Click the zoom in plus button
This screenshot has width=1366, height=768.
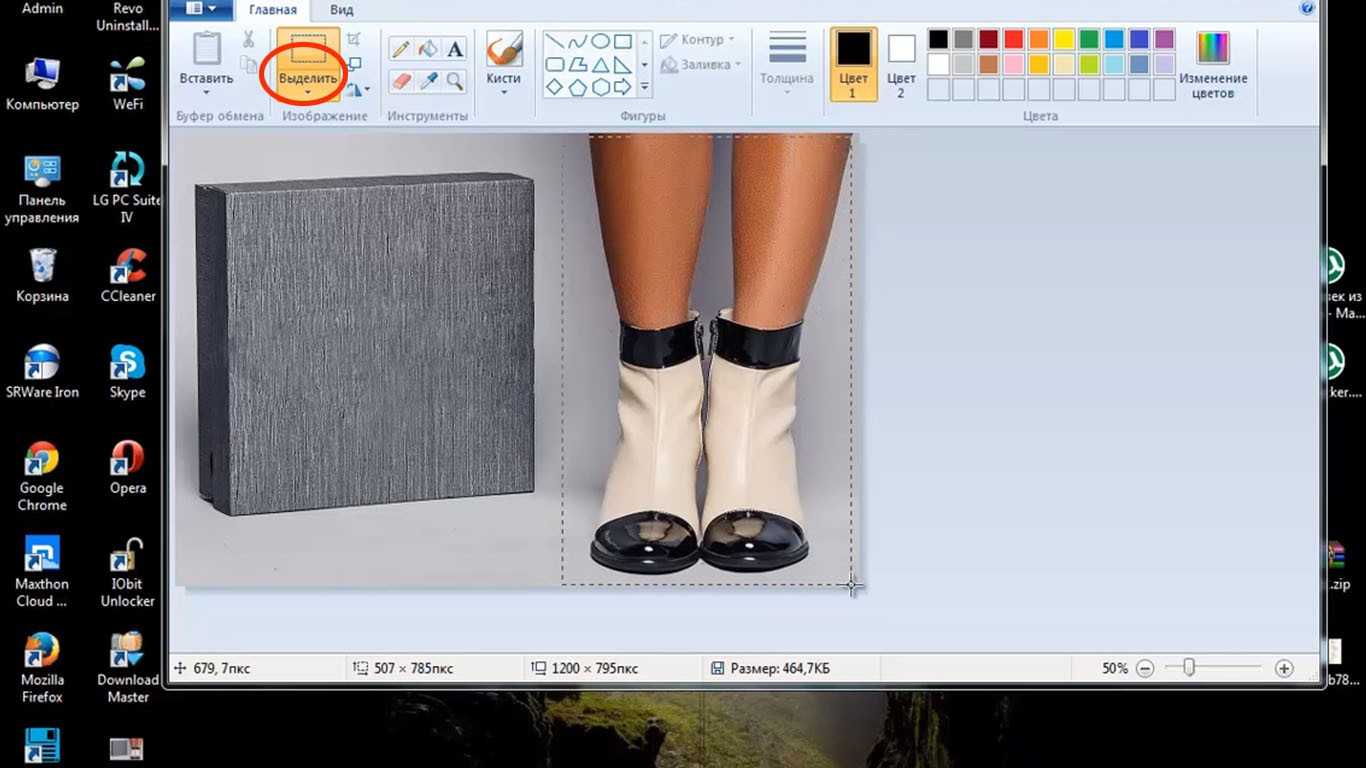(1284, 668)
